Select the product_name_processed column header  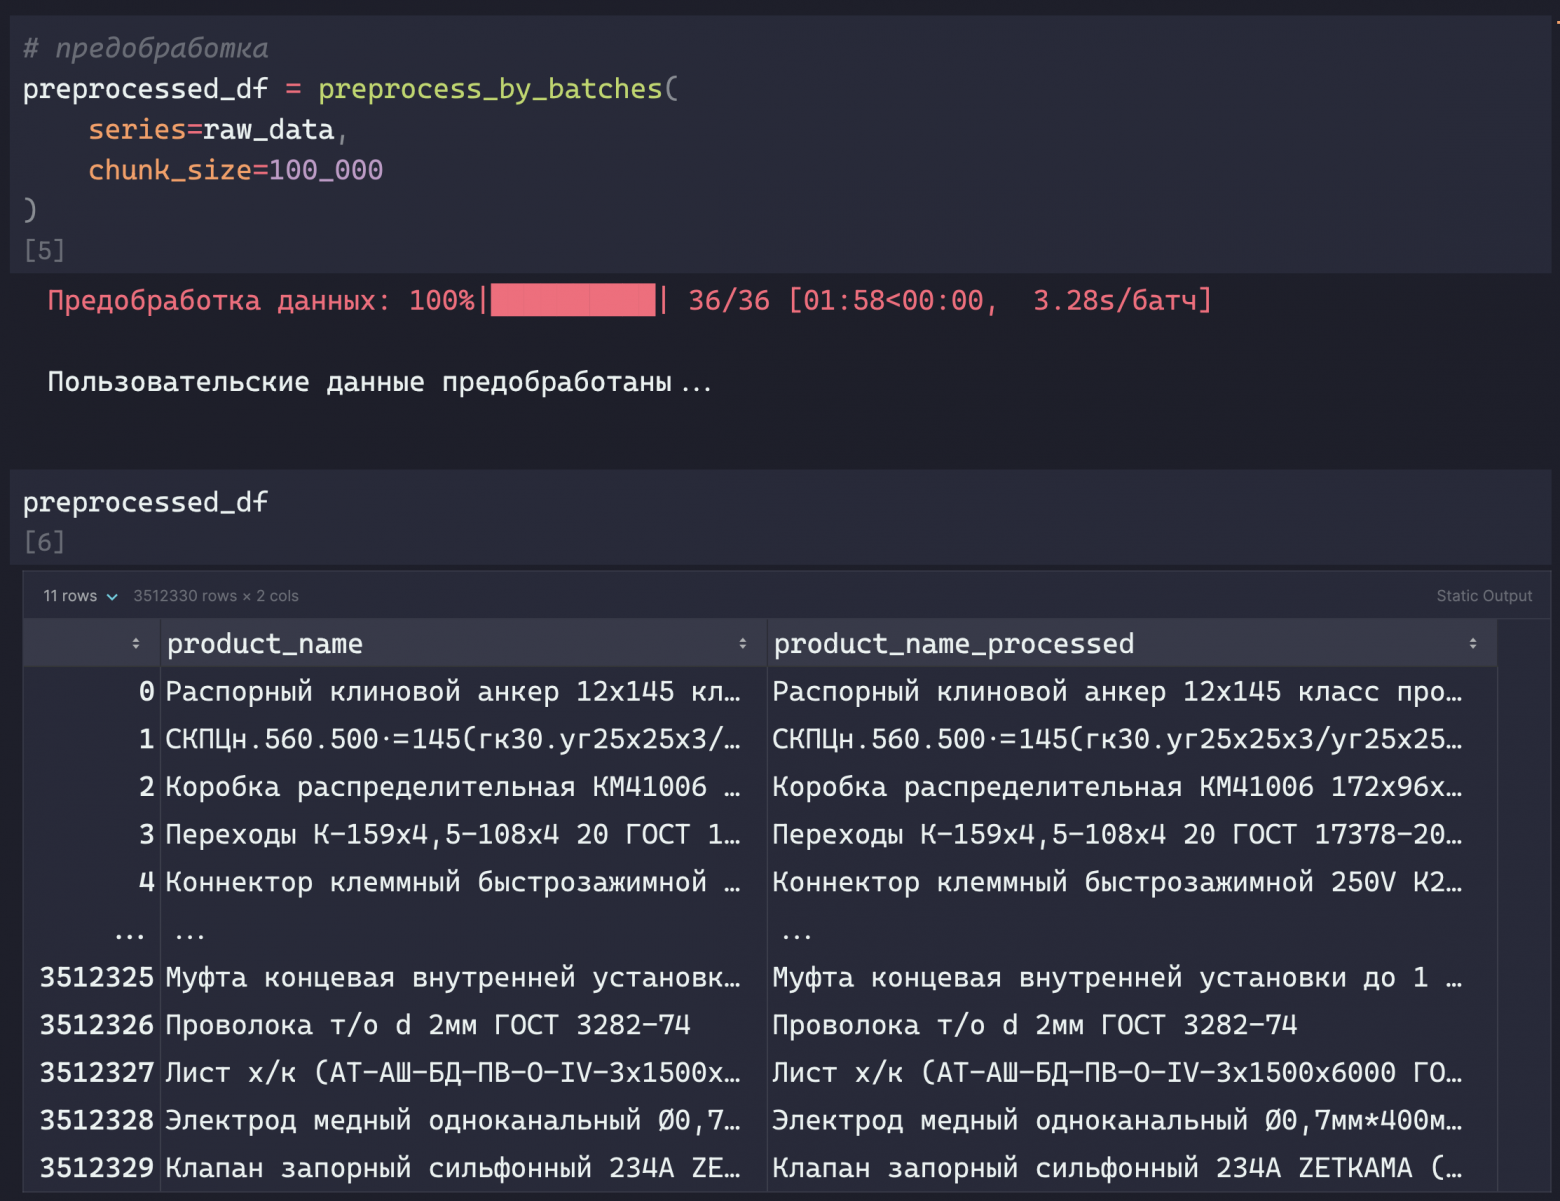954,644
